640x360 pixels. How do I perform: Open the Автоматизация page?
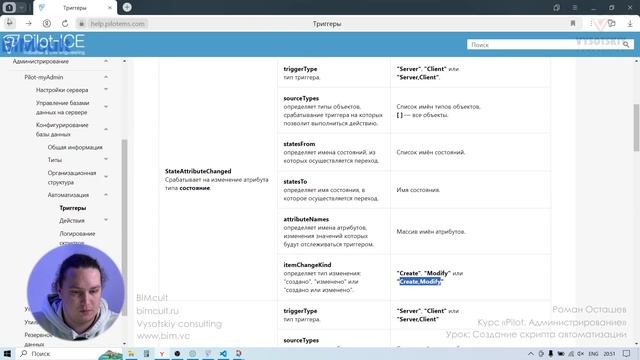[68, 195]
